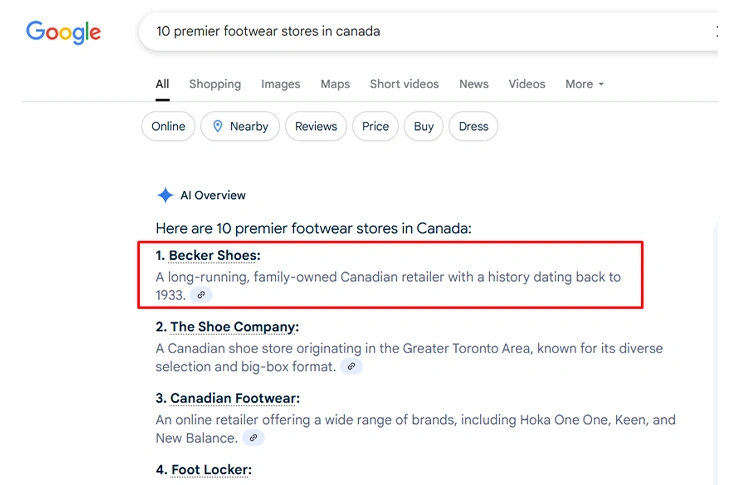Apply the Online filter chip

coord(168,126)
